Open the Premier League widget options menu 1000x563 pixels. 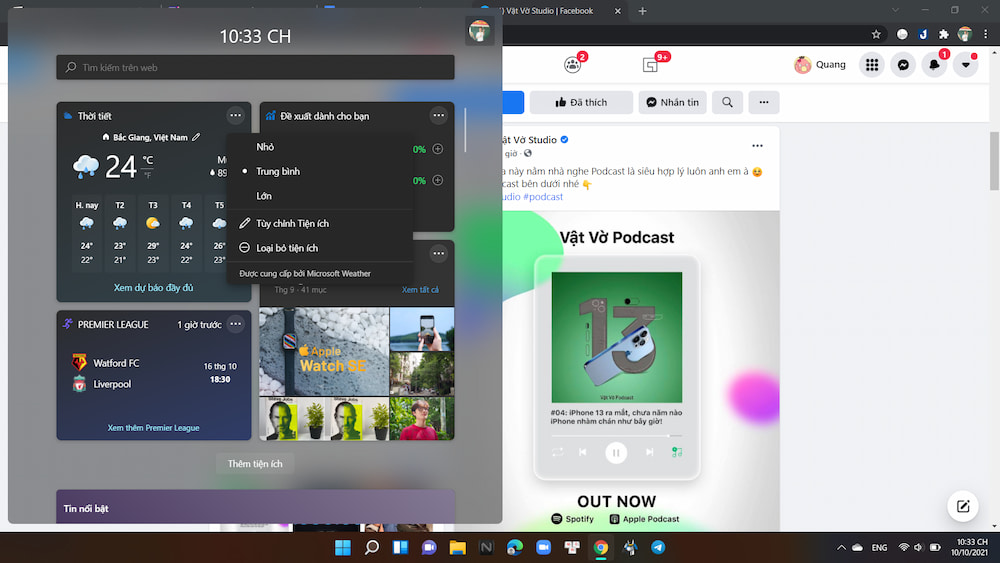235,324
